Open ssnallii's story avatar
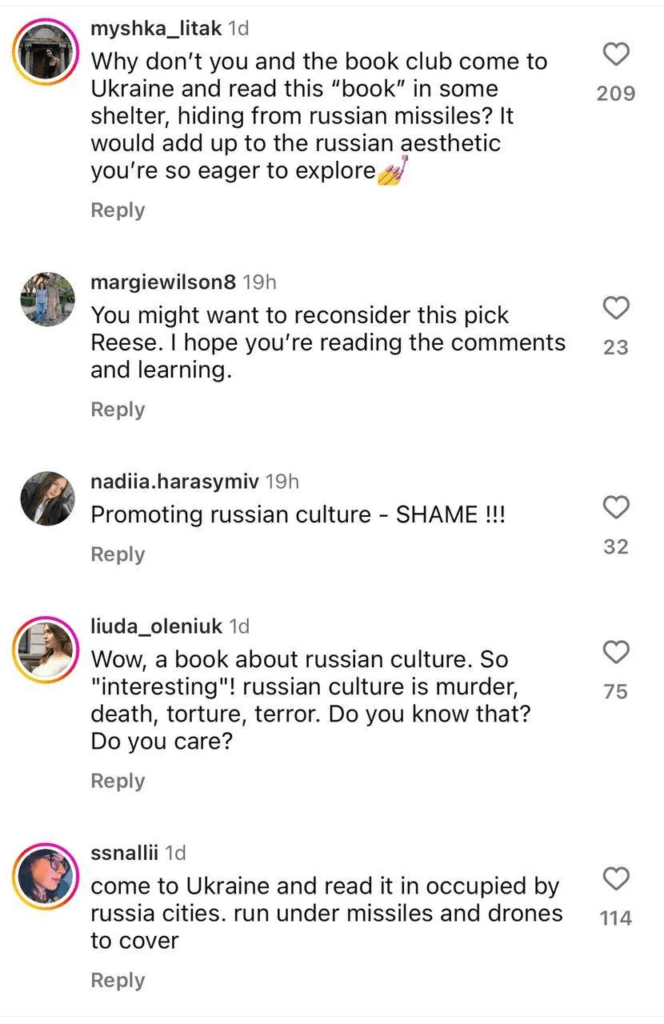The image size is (664, 1024). [x=46, y=876]
